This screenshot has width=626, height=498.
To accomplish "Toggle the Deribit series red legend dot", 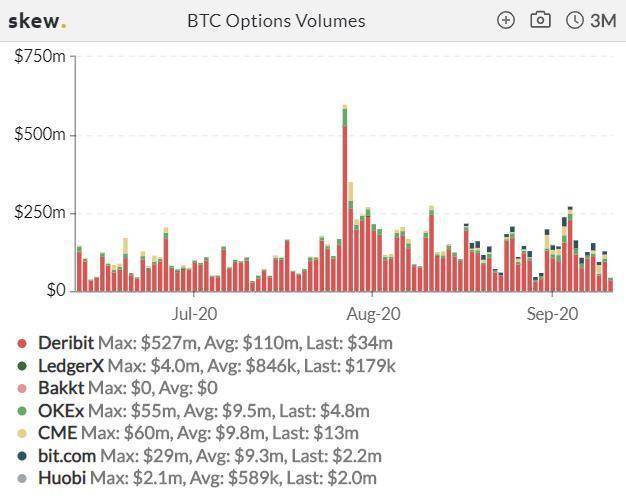I will pyautogui.click(x=22, y=343).
